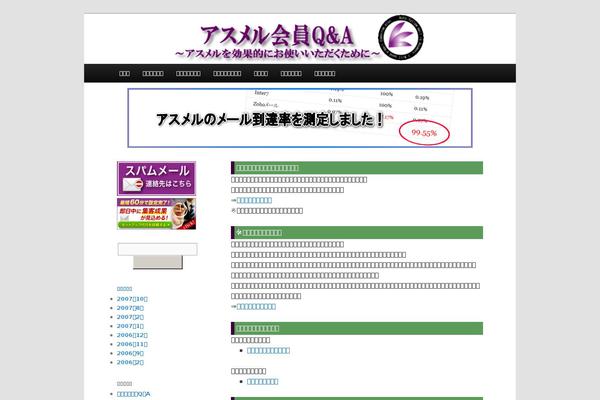Click the アスメル会員Q&A header title image
This screenshot has height=400, width=600.
[277, 41]
